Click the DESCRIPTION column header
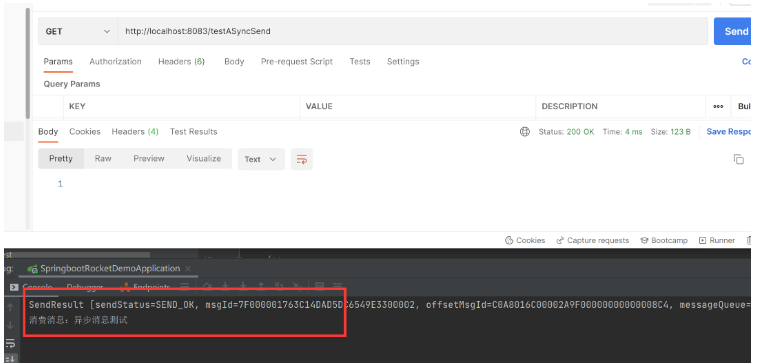This screenshot has width=758, height=363. point(569,106)
